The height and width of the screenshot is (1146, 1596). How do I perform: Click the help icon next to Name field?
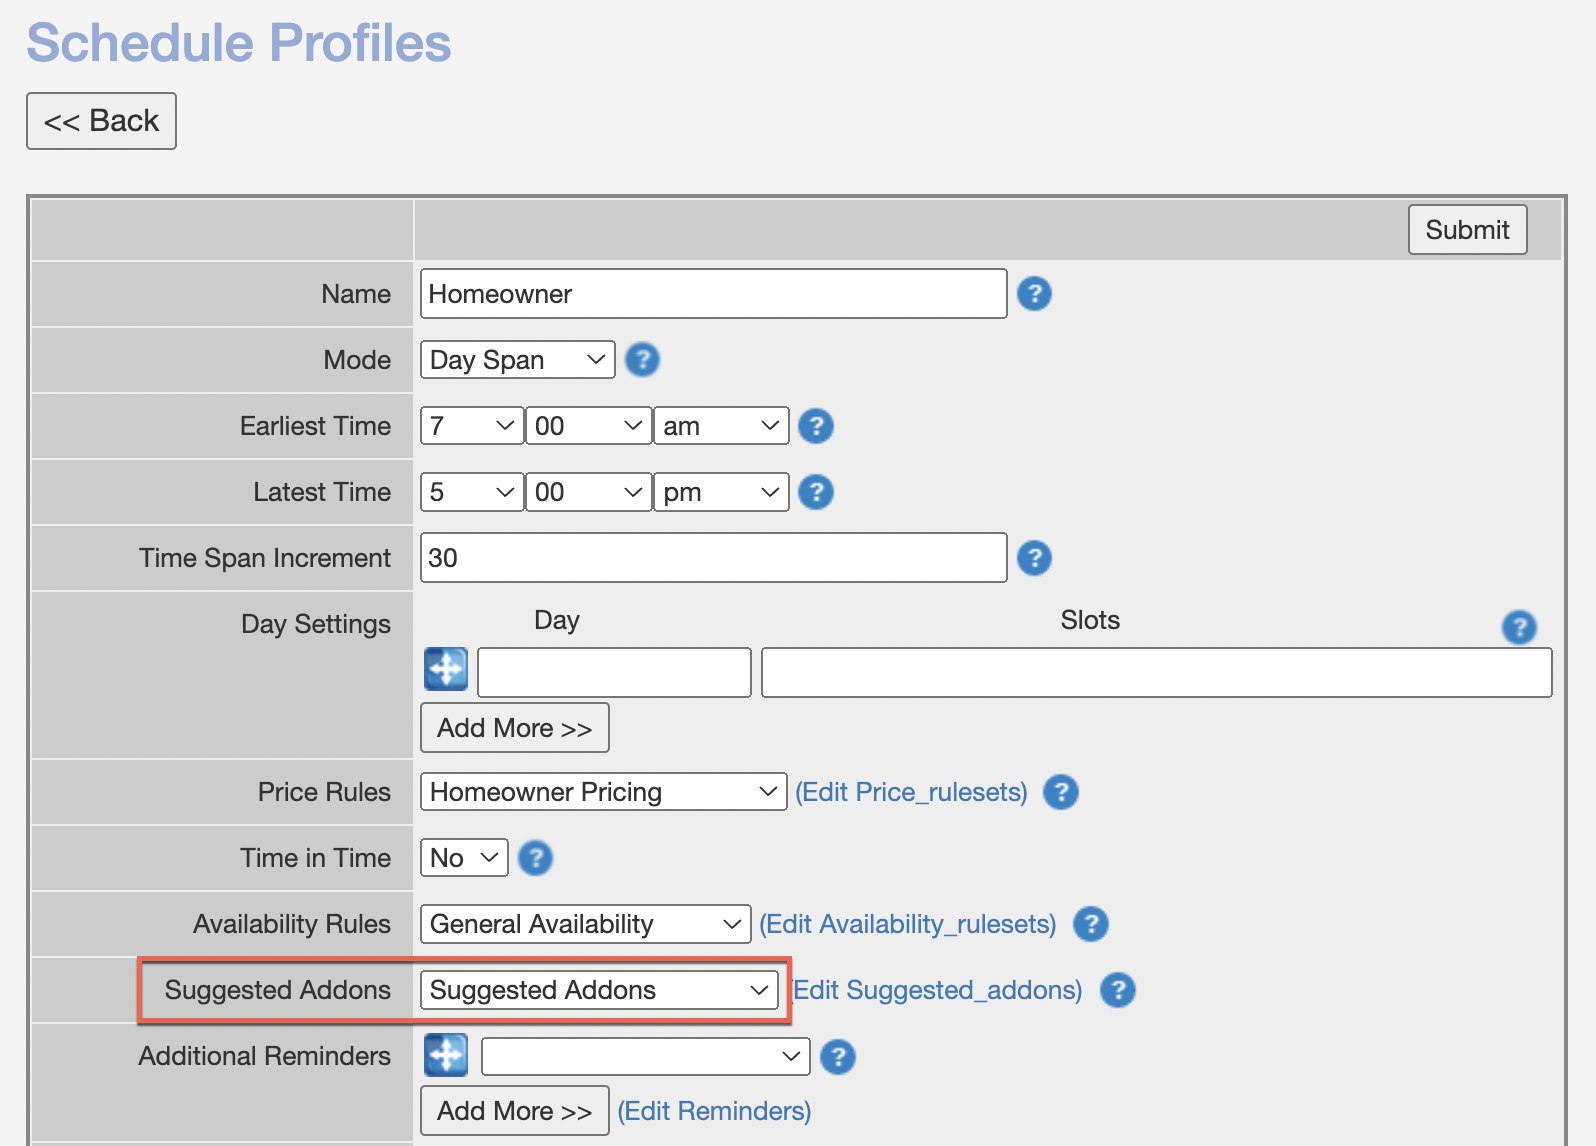click(x=1034, y=294)
